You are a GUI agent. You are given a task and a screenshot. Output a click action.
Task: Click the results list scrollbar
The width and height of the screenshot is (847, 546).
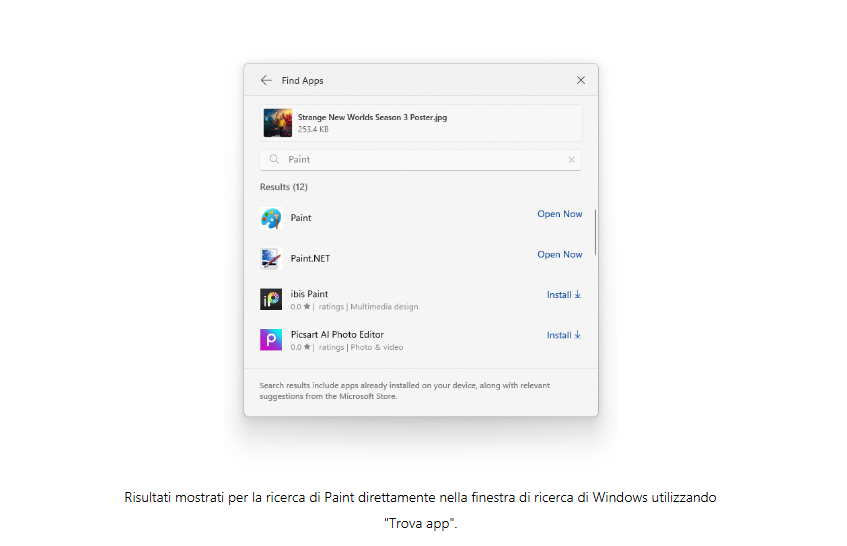tap(595, 232)
